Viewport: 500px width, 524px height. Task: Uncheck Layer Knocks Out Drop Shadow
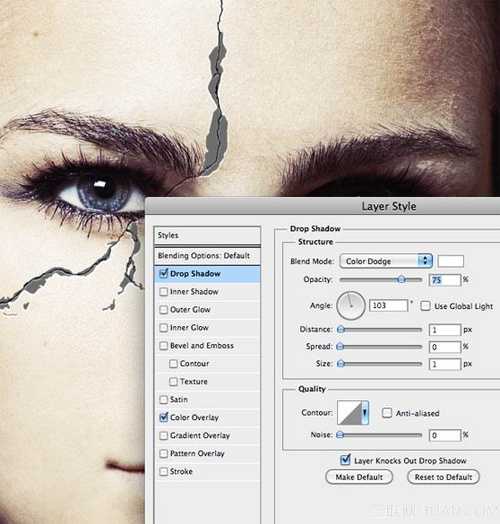click(x=345, y=460)
